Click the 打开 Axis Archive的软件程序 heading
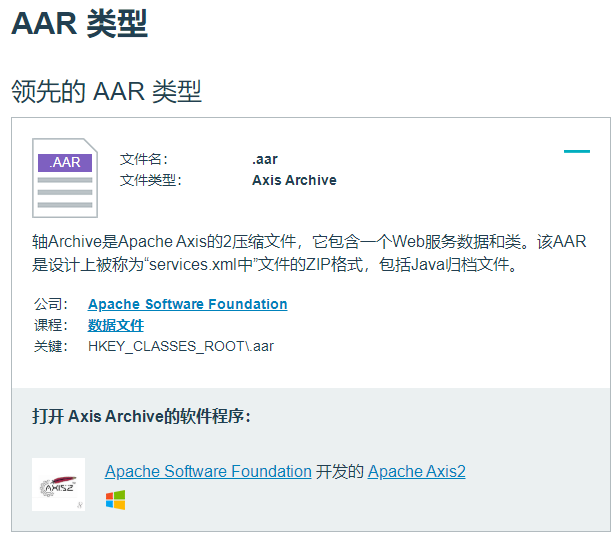The image size is (614, 535). coord(141,416)
